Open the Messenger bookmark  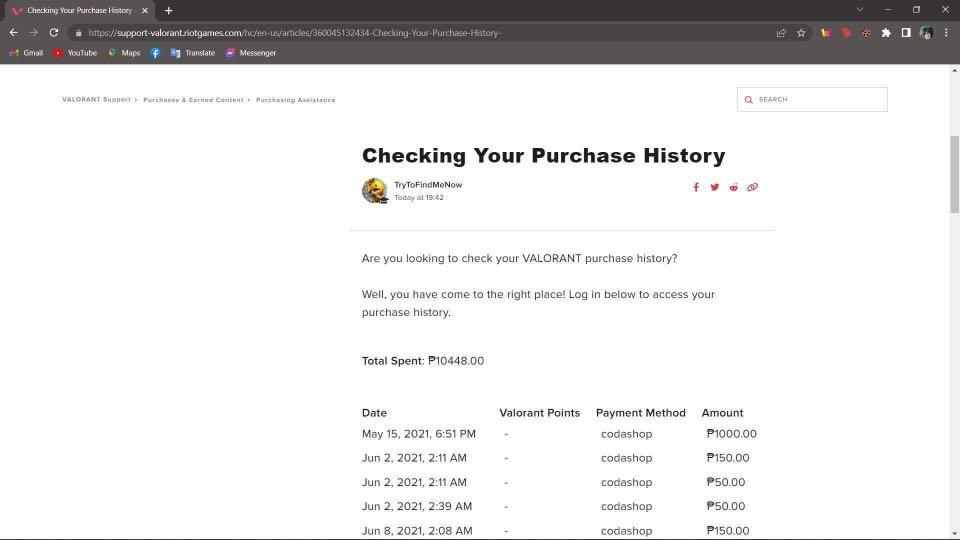pyautogui.click(x=250, y=53)
